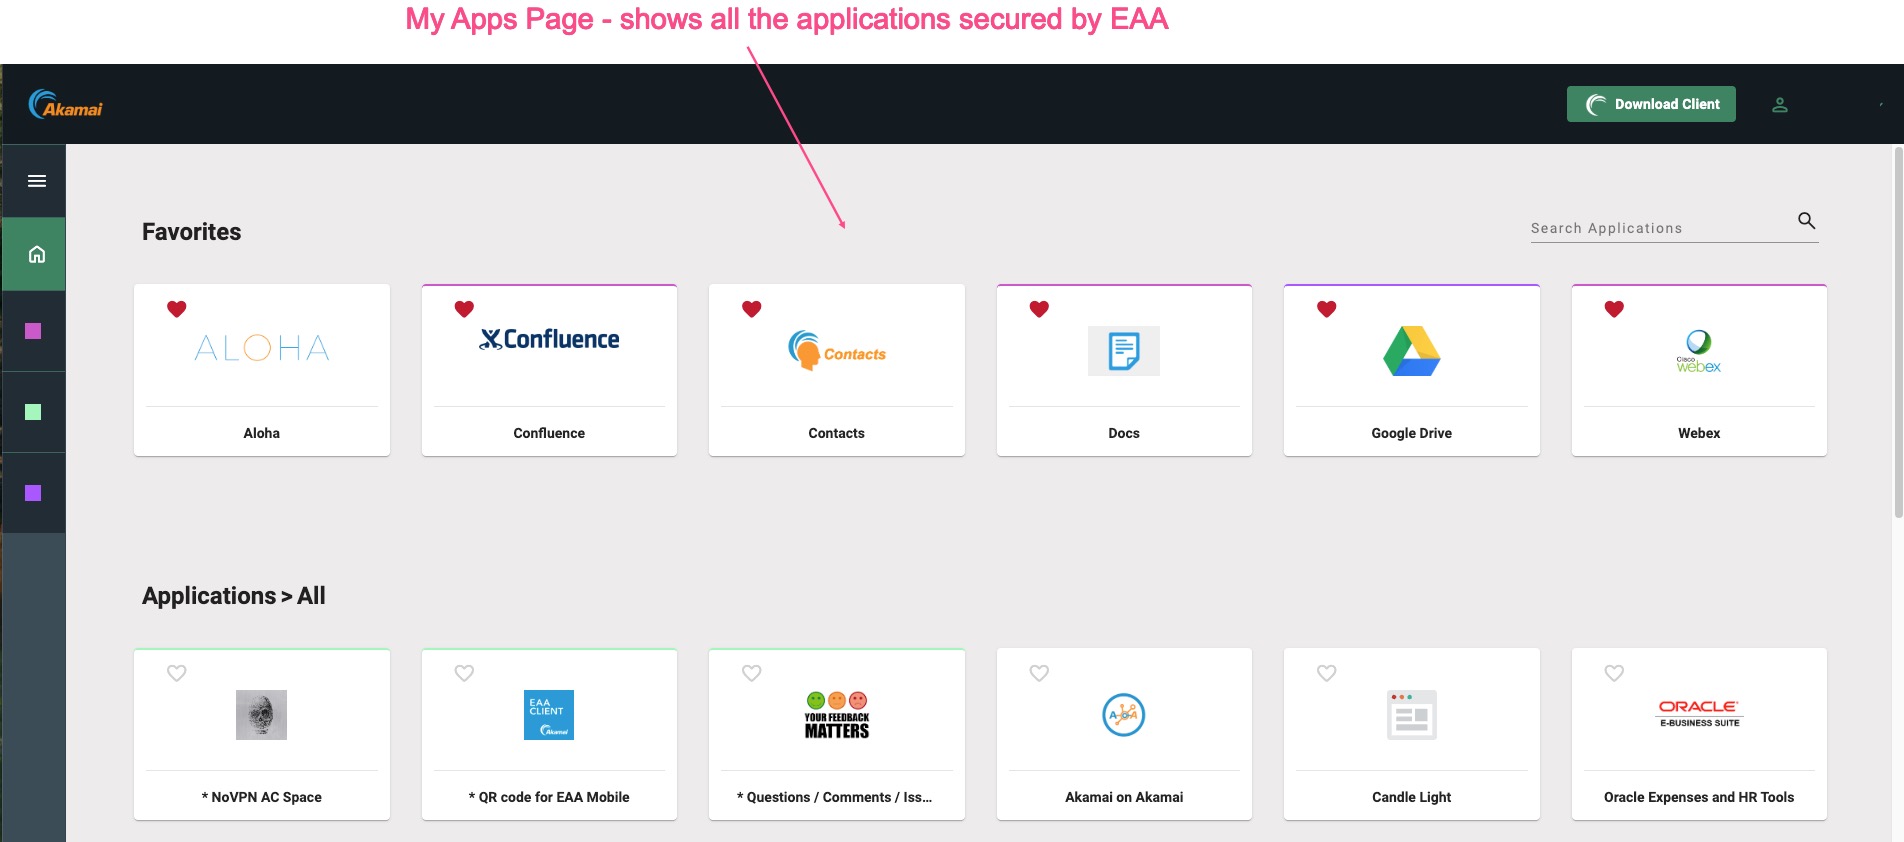The height and width of the screenshot is (842, 1904).
Task: Open the Akamai on Akamai app icon
Action: [x=1123, y=715]
